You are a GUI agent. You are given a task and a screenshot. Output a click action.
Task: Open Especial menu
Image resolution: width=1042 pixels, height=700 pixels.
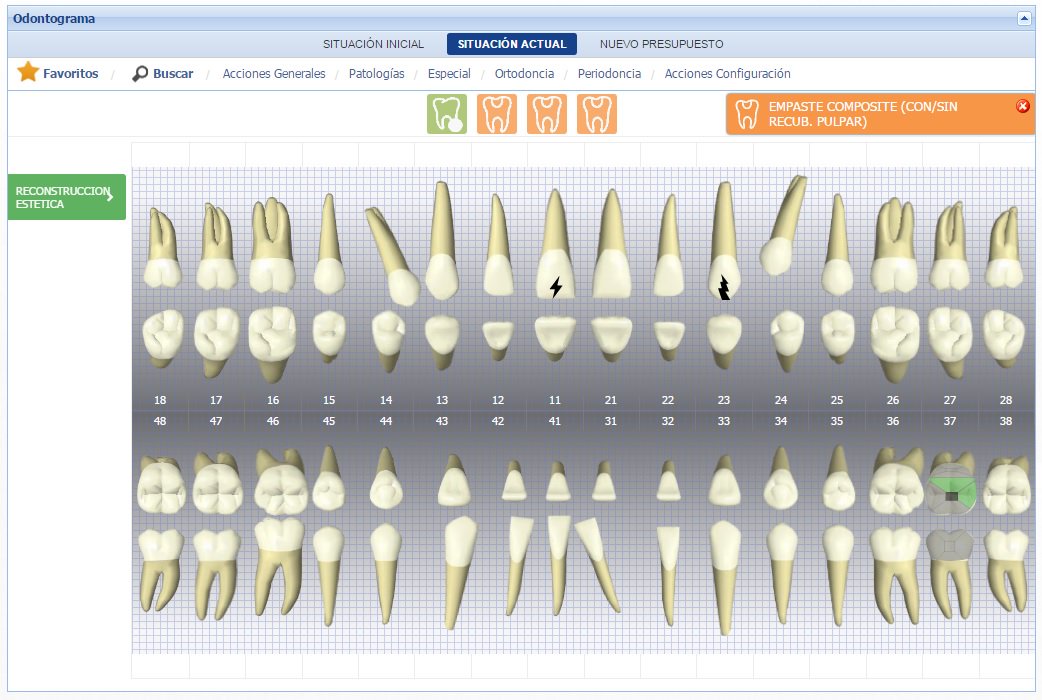(449, 74)
